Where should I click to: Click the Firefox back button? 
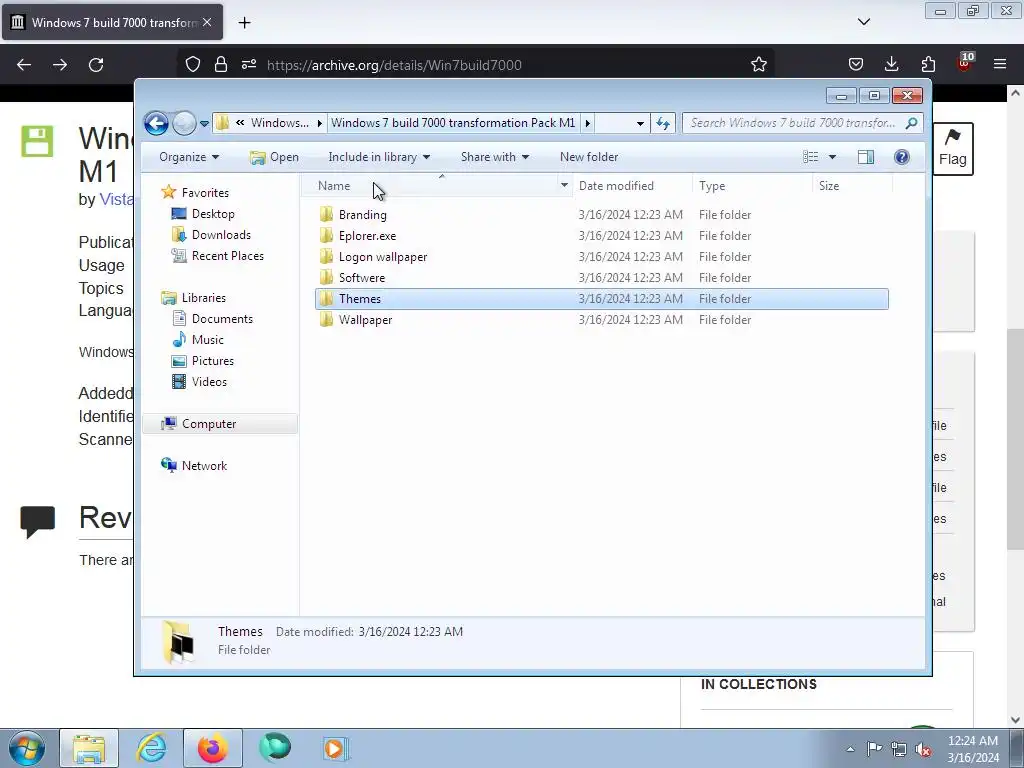click(24, 65)
